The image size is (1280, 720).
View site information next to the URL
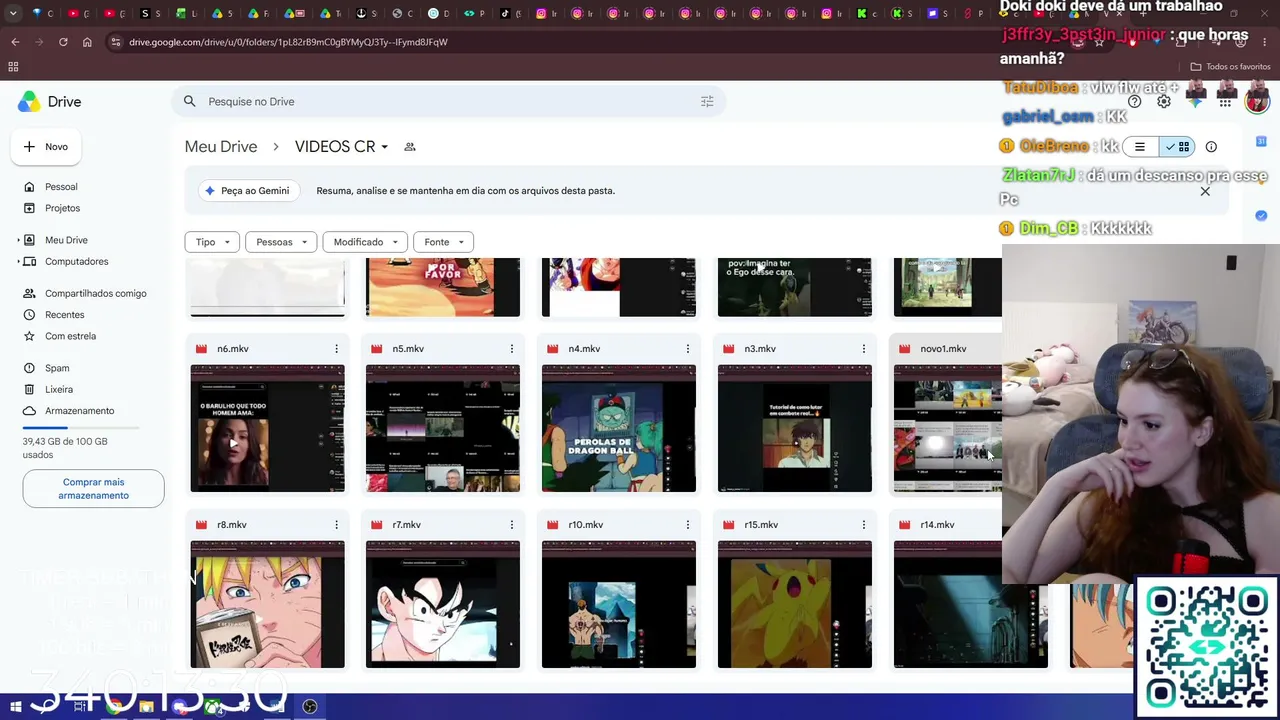[x=115, y=42]
